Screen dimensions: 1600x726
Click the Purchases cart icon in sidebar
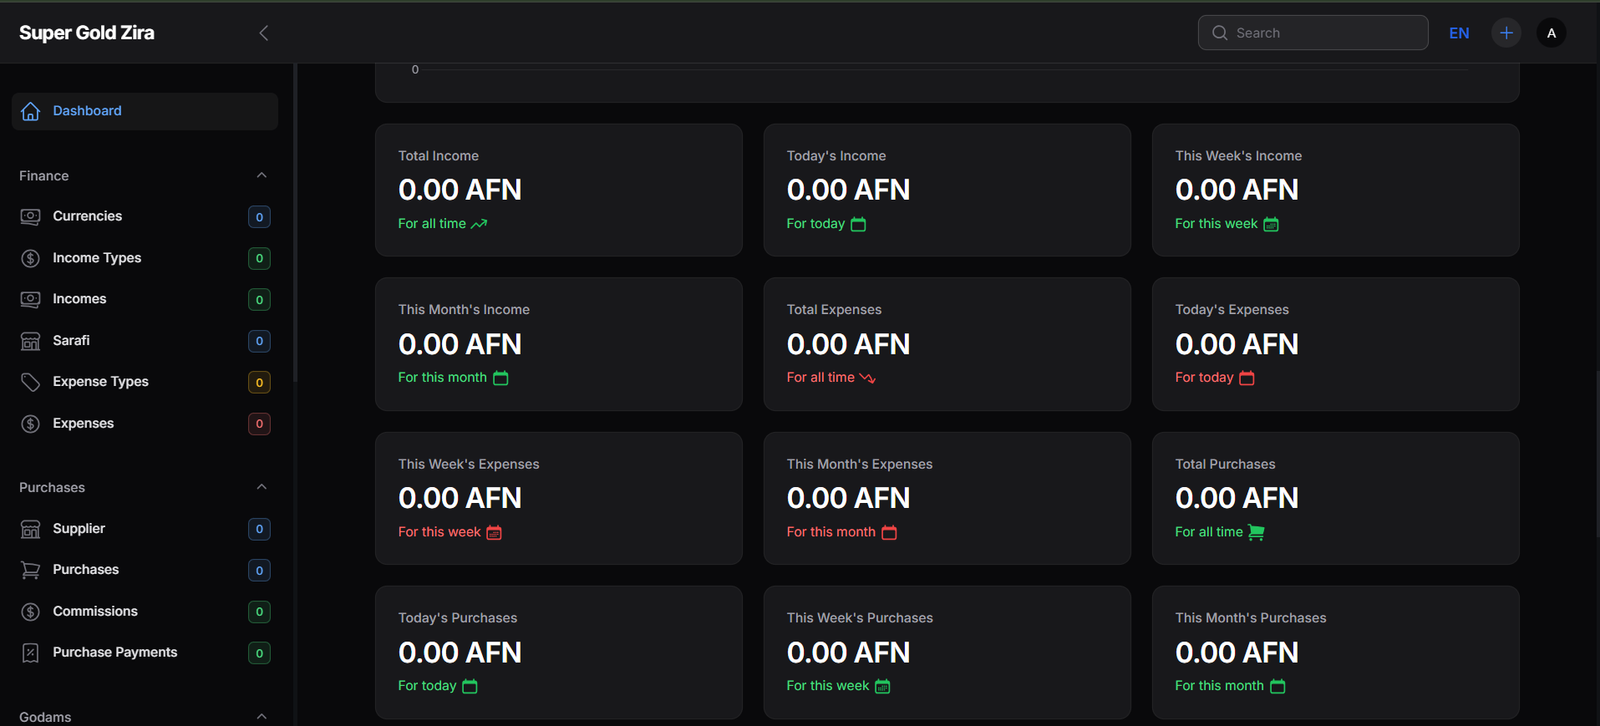[x=31, y=570]
